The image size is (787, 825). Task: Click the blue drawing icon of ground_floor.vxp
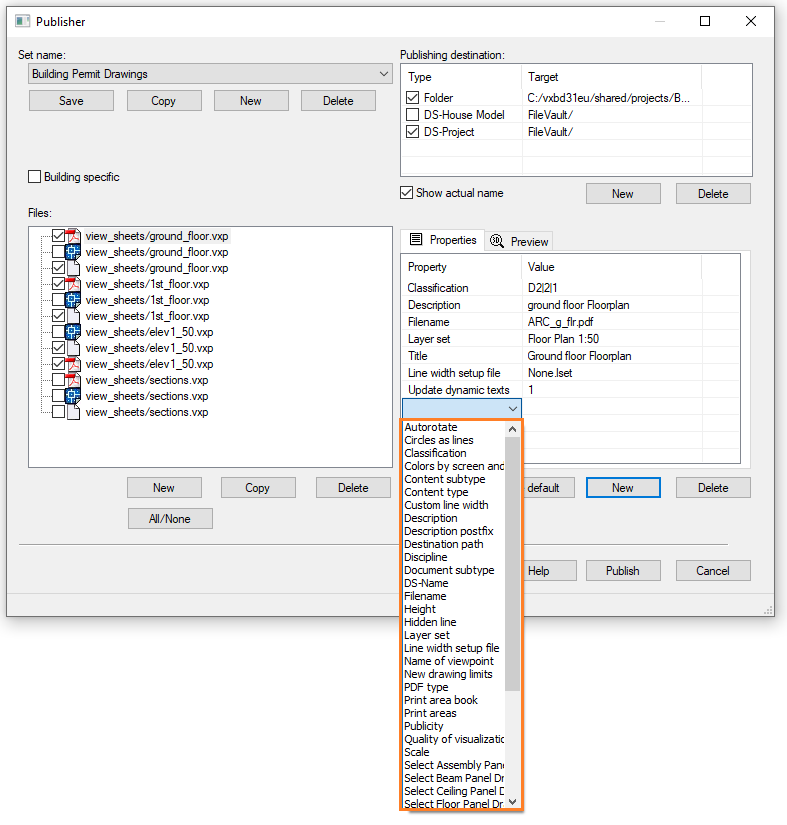point(73,252)
